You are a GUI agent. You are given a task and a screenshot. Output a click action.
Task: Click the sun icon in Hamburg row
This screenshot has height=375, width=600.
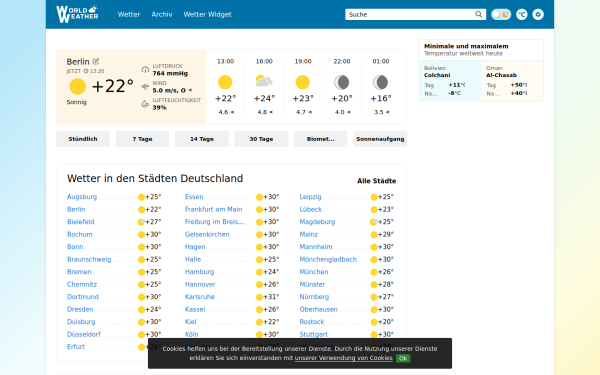pos(259,272)
